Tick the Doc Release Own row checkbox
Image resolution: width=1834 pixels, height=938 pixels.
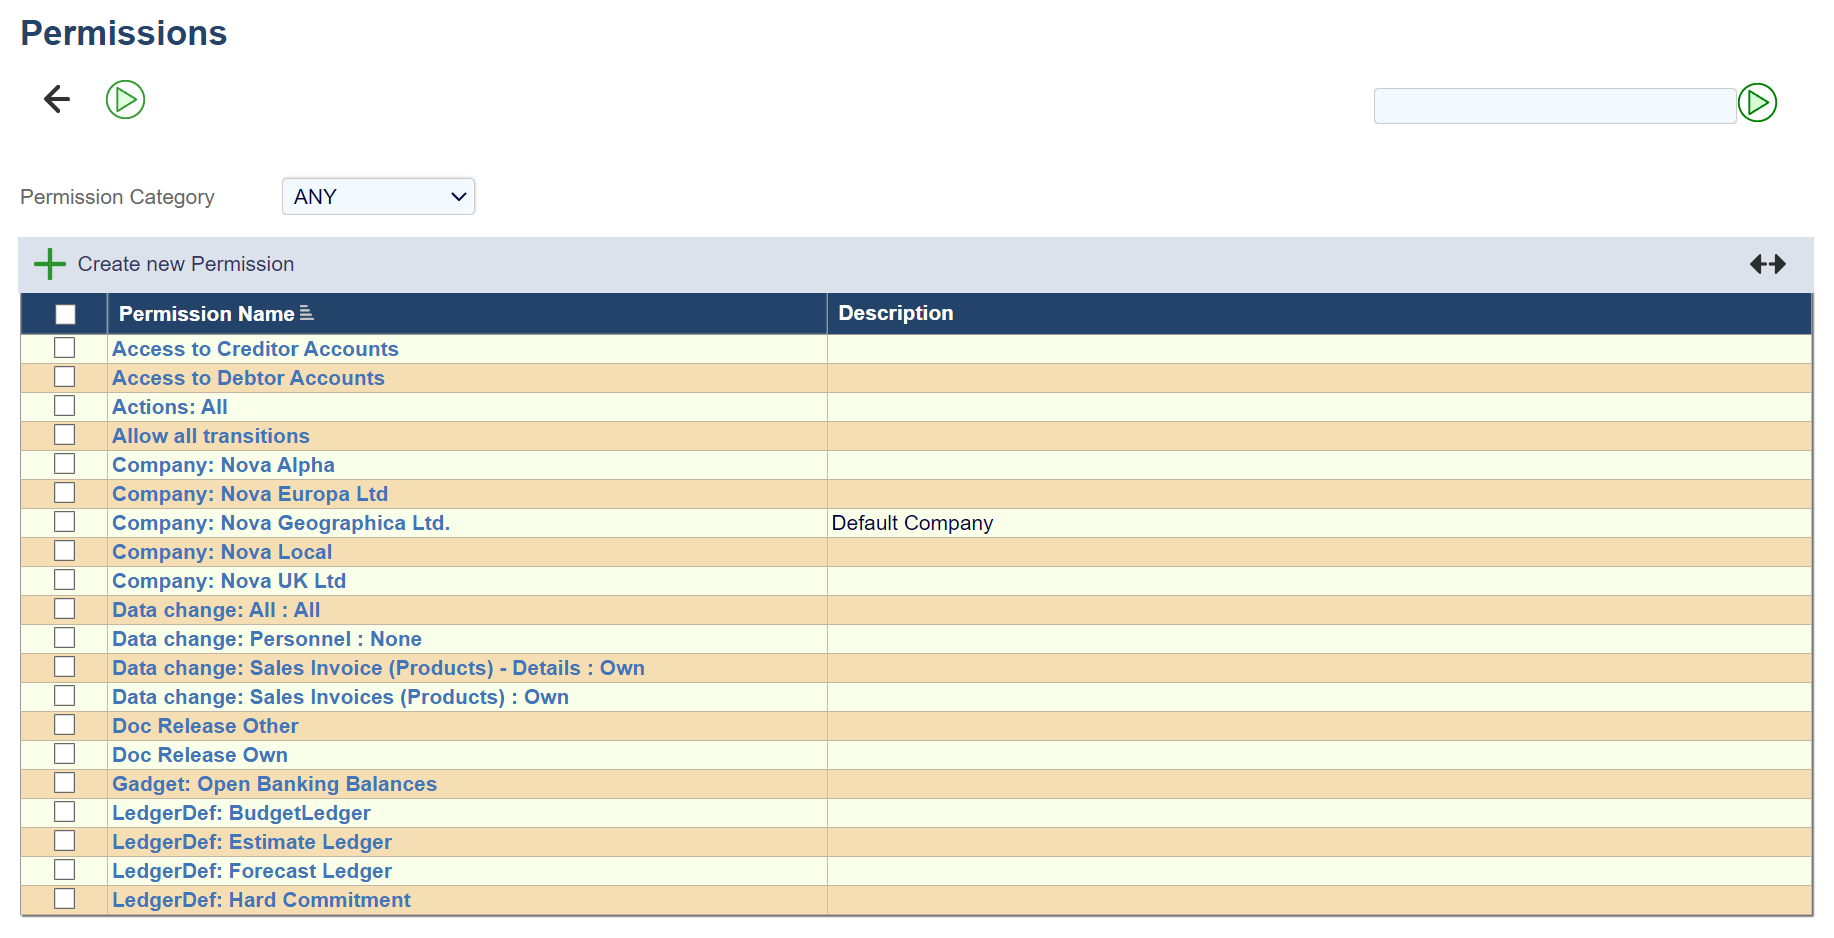click(65, 754)
